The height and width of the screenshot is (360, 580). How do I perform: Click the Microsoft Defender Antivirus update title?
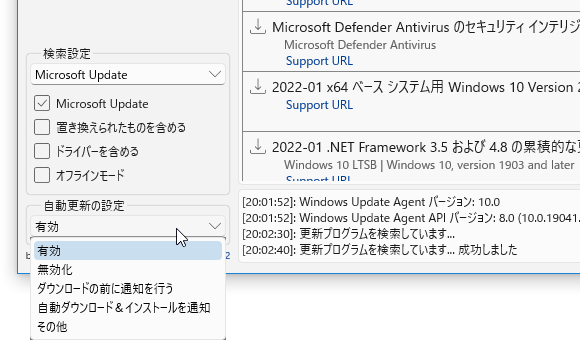426,27
